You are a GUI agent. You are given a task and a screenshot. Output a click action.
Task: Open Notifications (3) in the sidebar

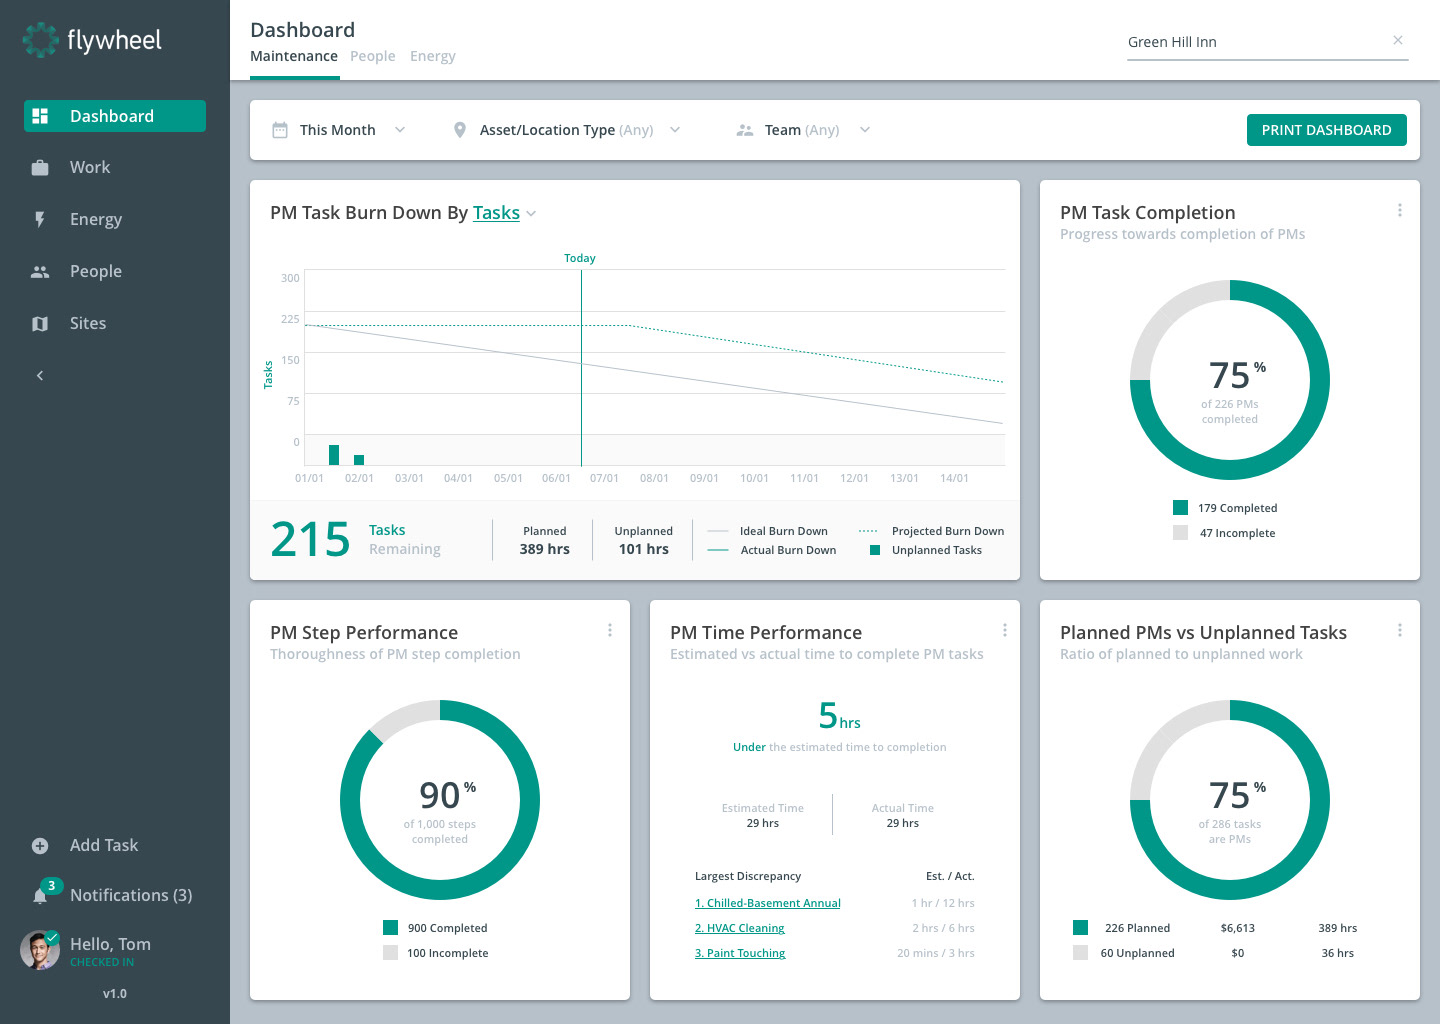pyautogui.click(x=131, y=895)
